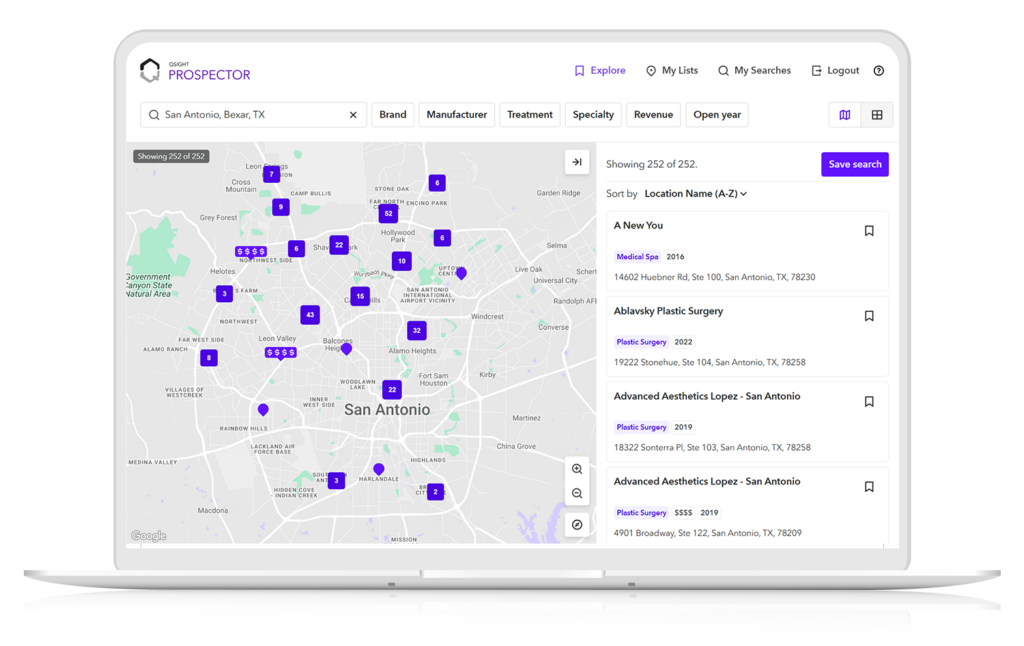Collapse the results panel with the arrow toggle
The image size is (1024, 646).
576,160
